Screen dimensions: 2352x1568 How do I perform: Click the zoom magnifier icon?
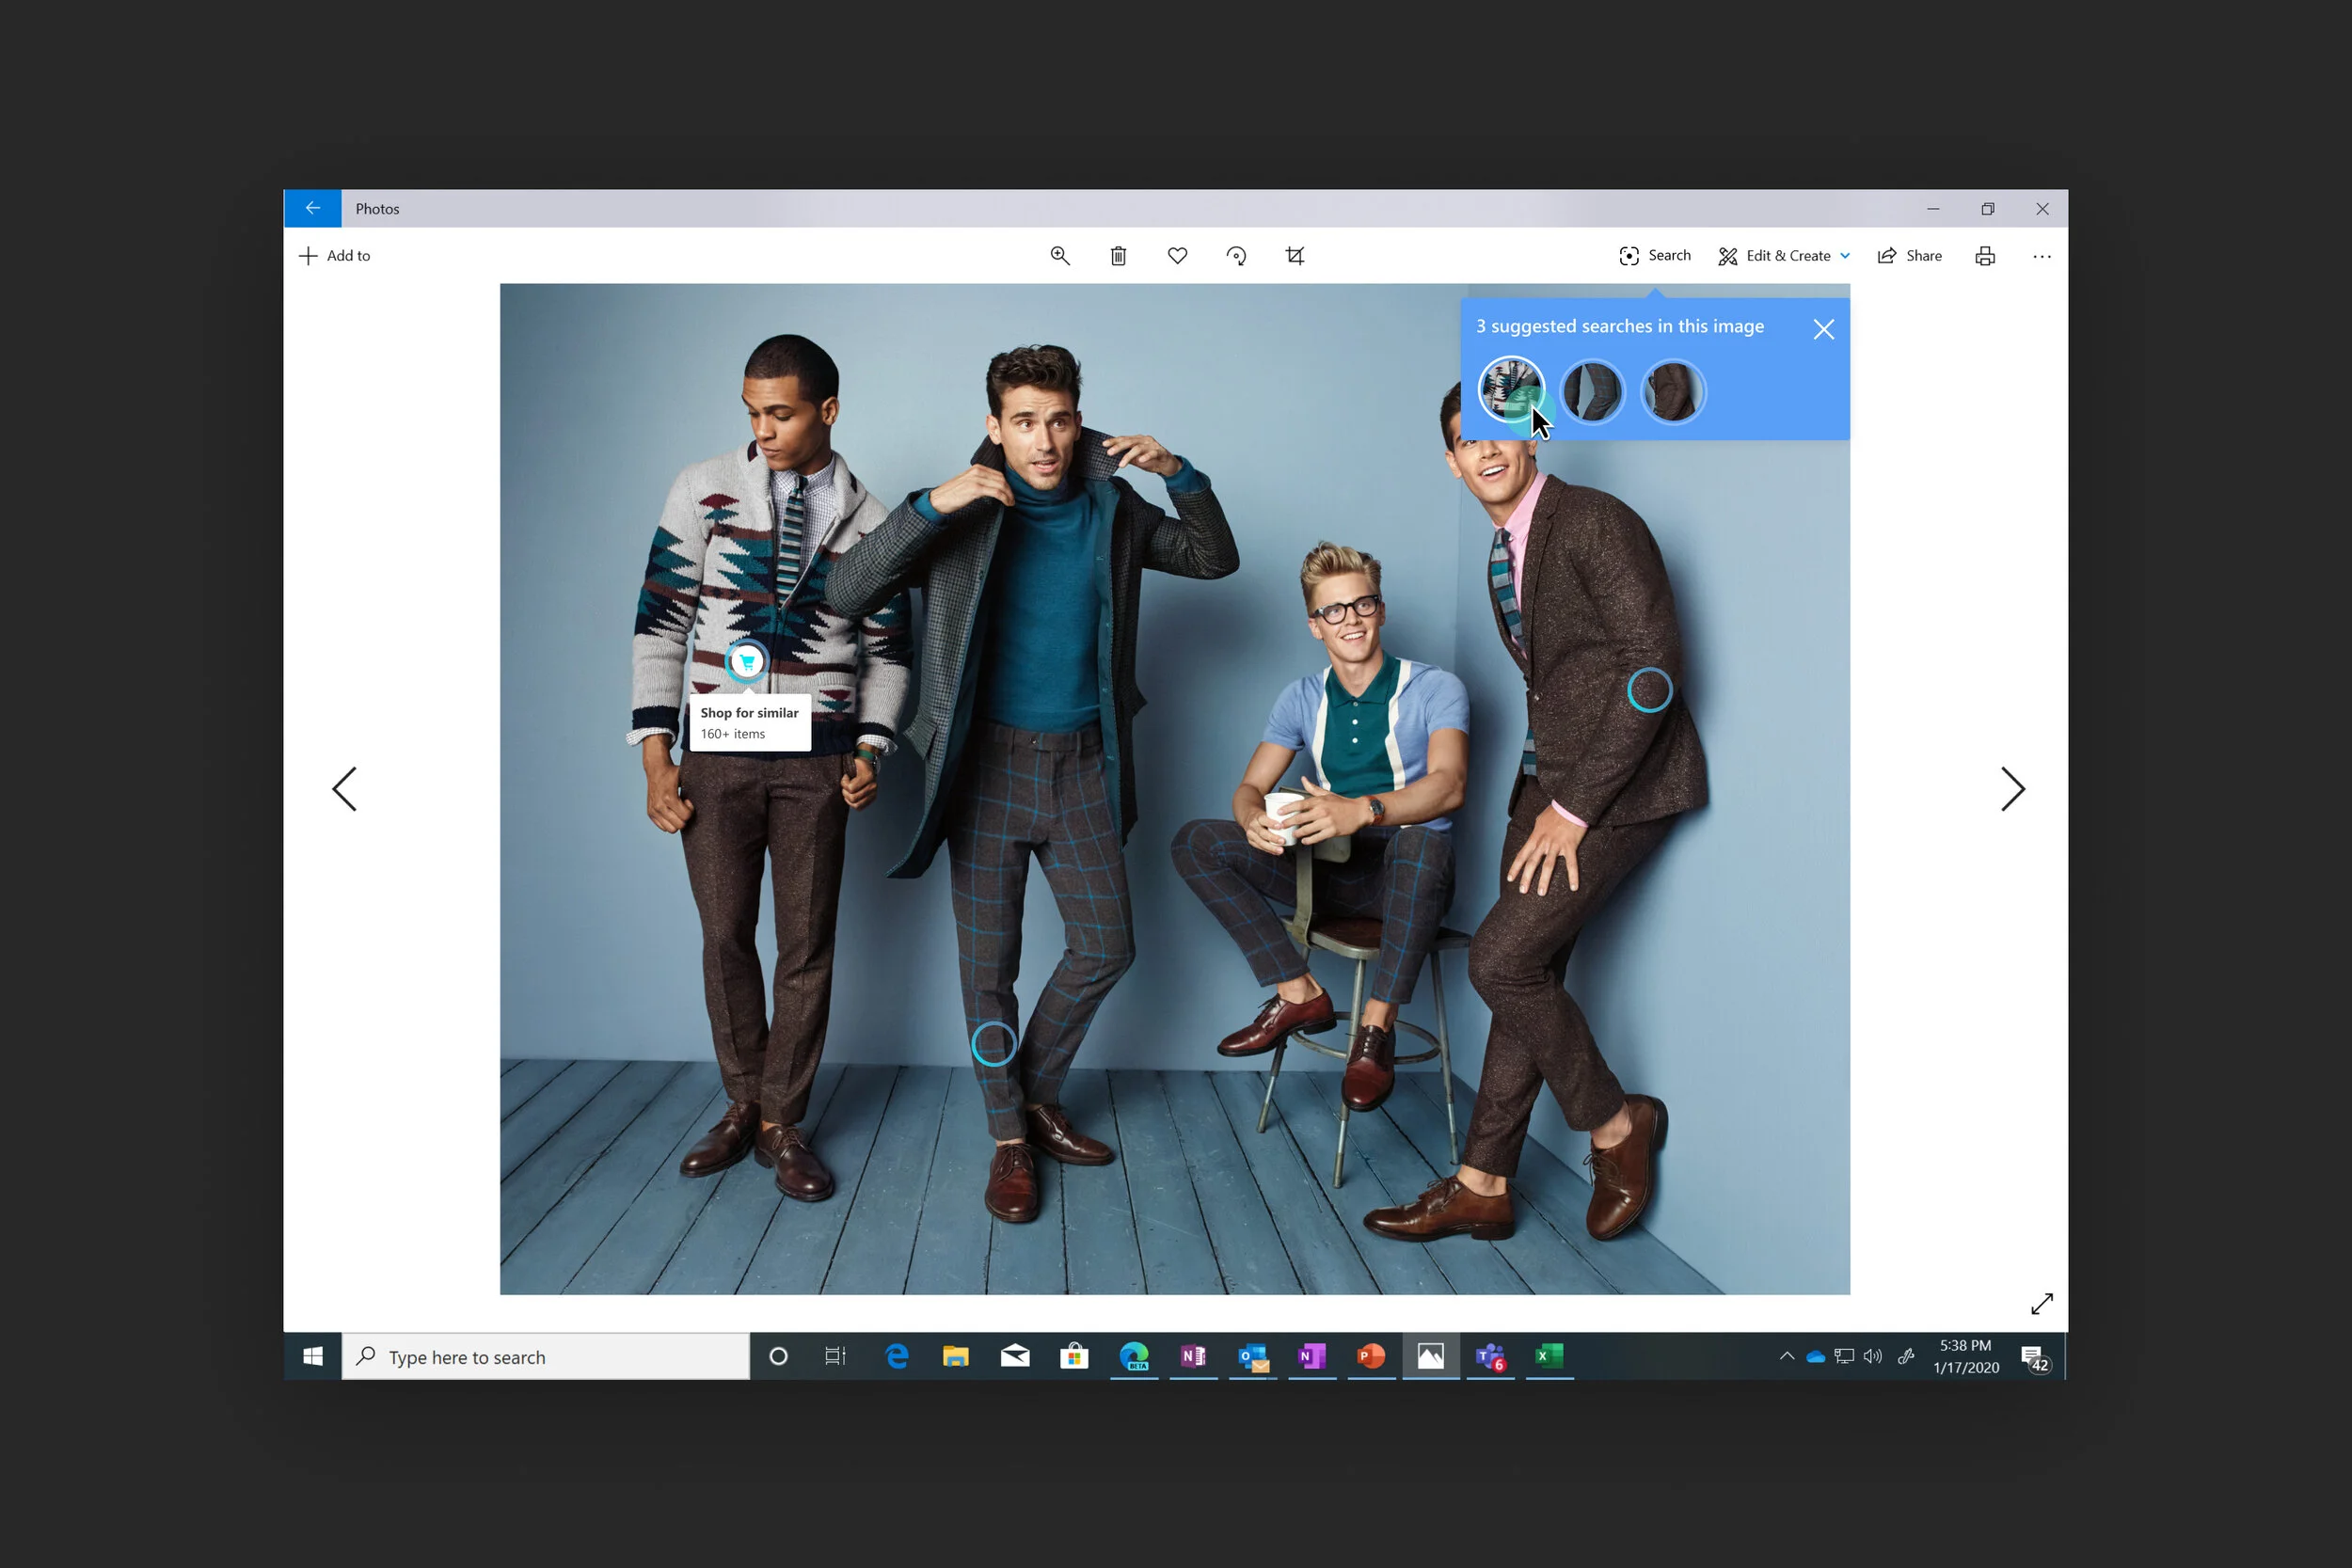(x=1060, y=256)
